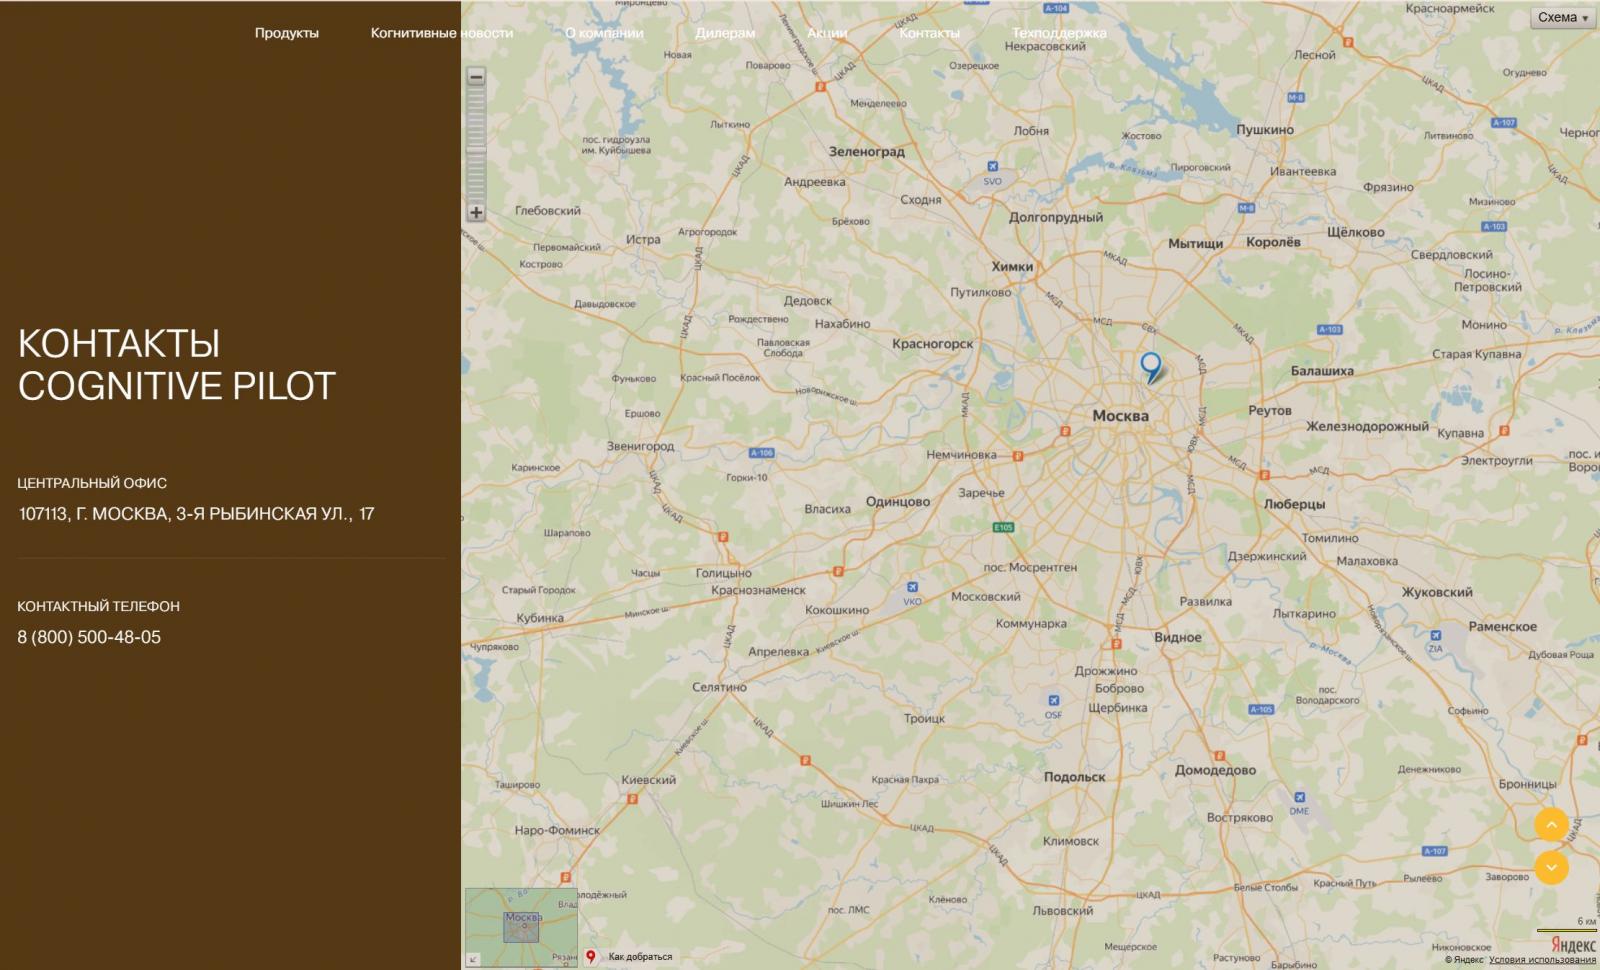
Task: Click the Звенигород city label
Action: point(641,446)
